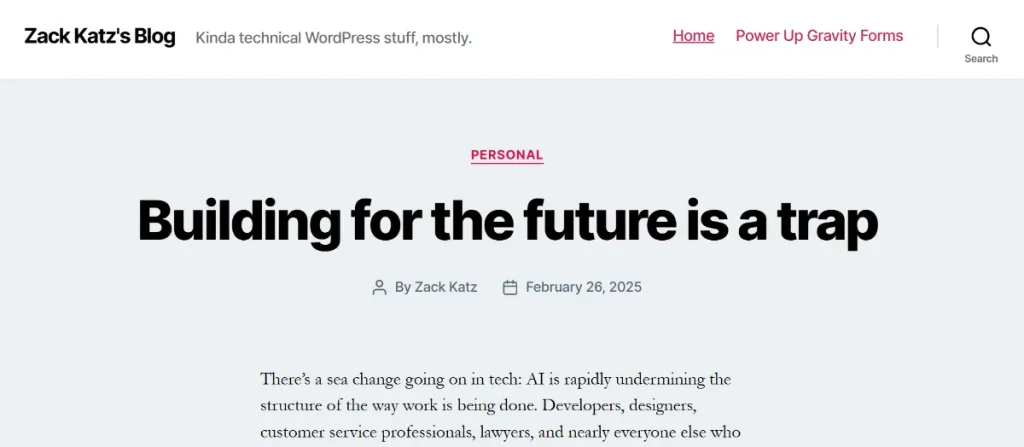This screenshot has width=1024, height=447.
Task: Open the PERSONAL category link
Action: coord(507,155)
